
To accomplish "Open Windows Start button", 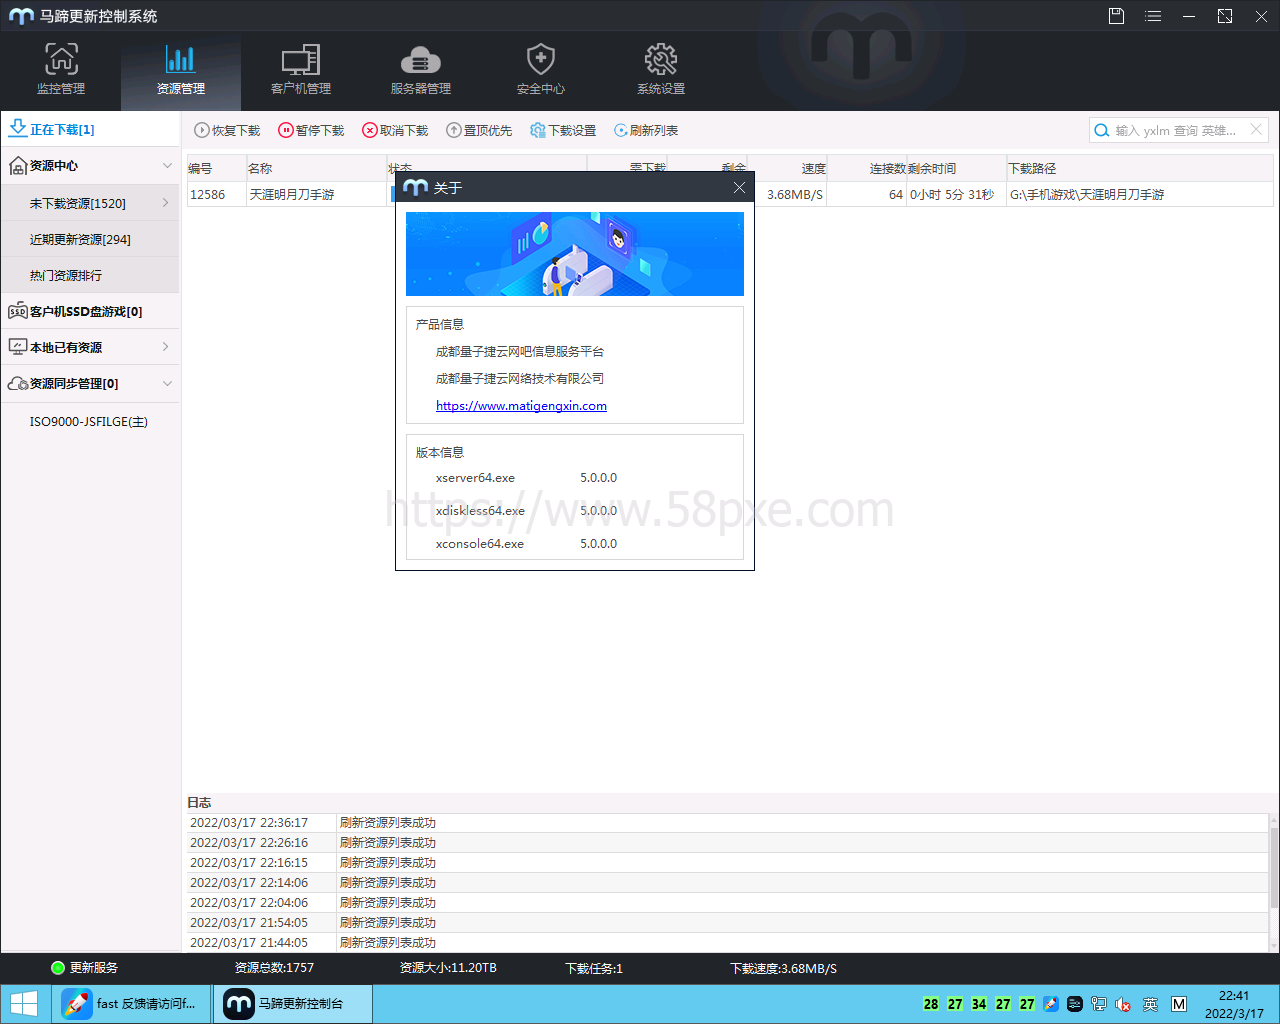I will pyautogui.click(x=24, y=1004).
